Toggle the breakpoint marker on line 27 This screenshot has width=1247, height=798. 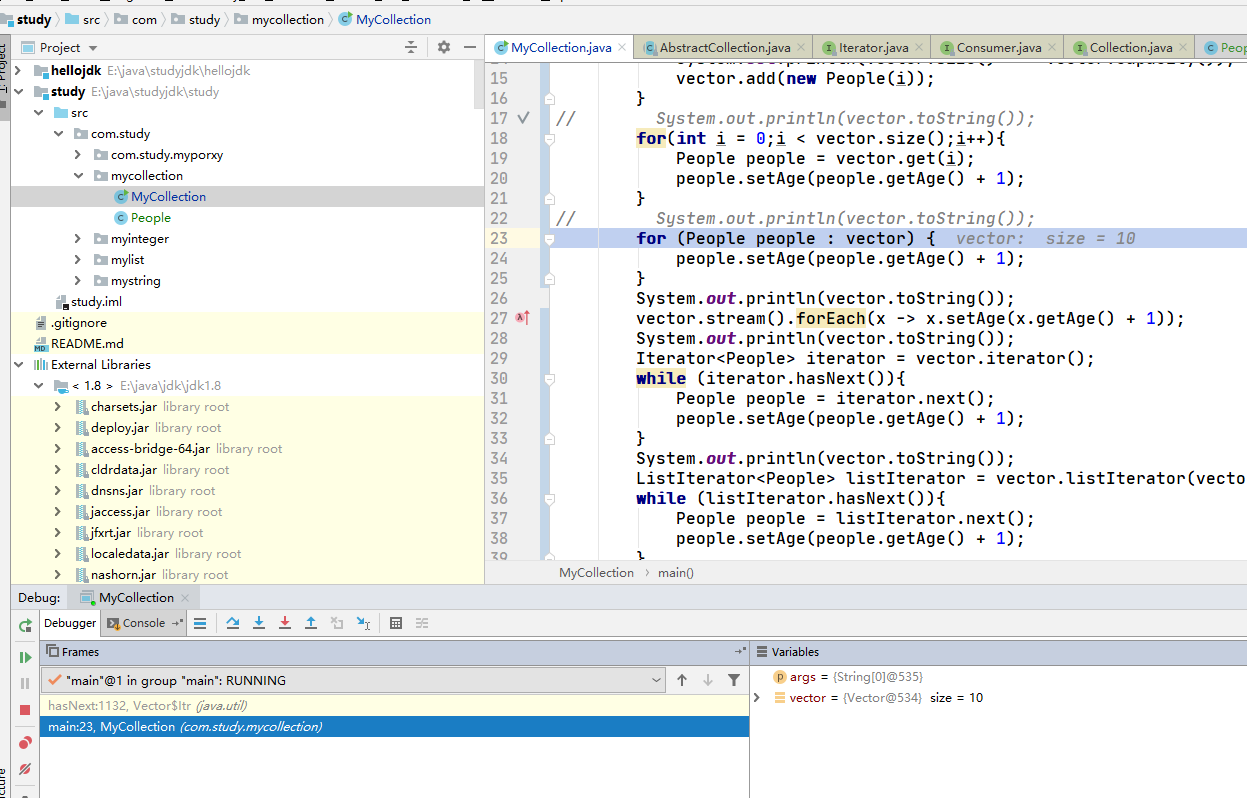(522, 318)
